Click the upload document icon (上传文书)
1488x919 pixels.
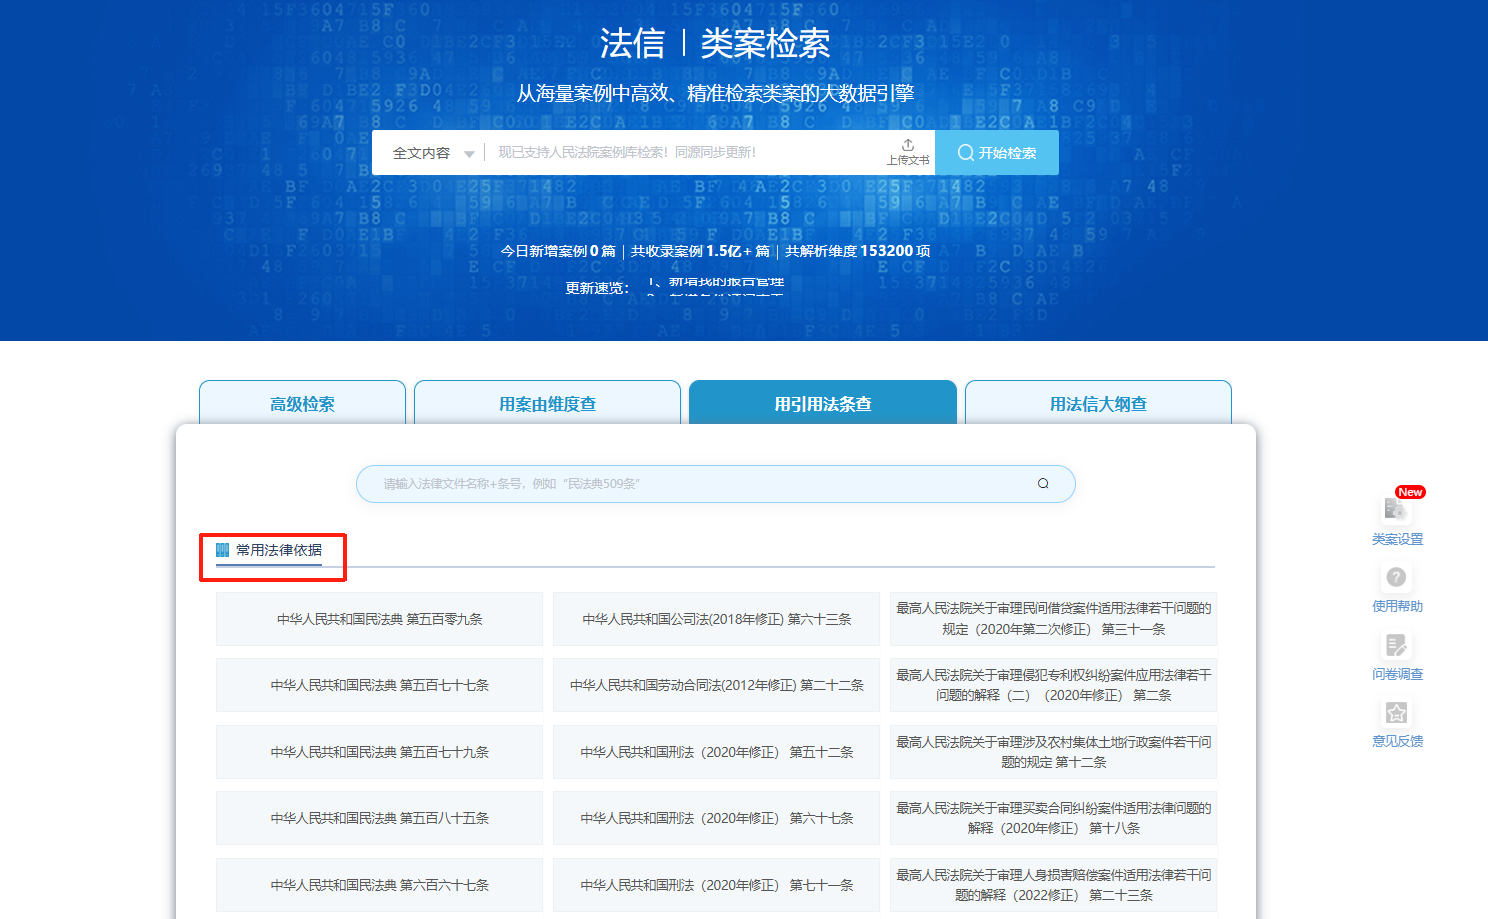[x=908, y=146]
